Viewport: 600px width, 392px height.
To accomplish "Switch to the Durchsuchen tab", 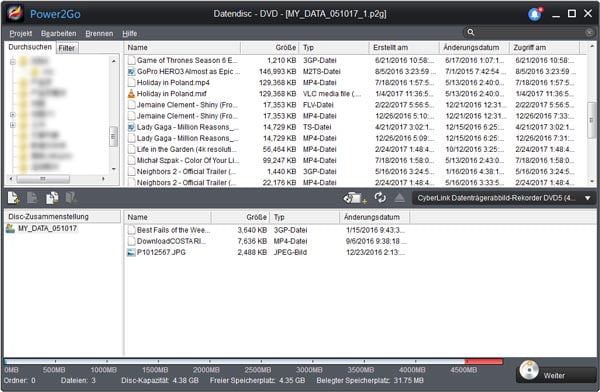I will [30, 47].
